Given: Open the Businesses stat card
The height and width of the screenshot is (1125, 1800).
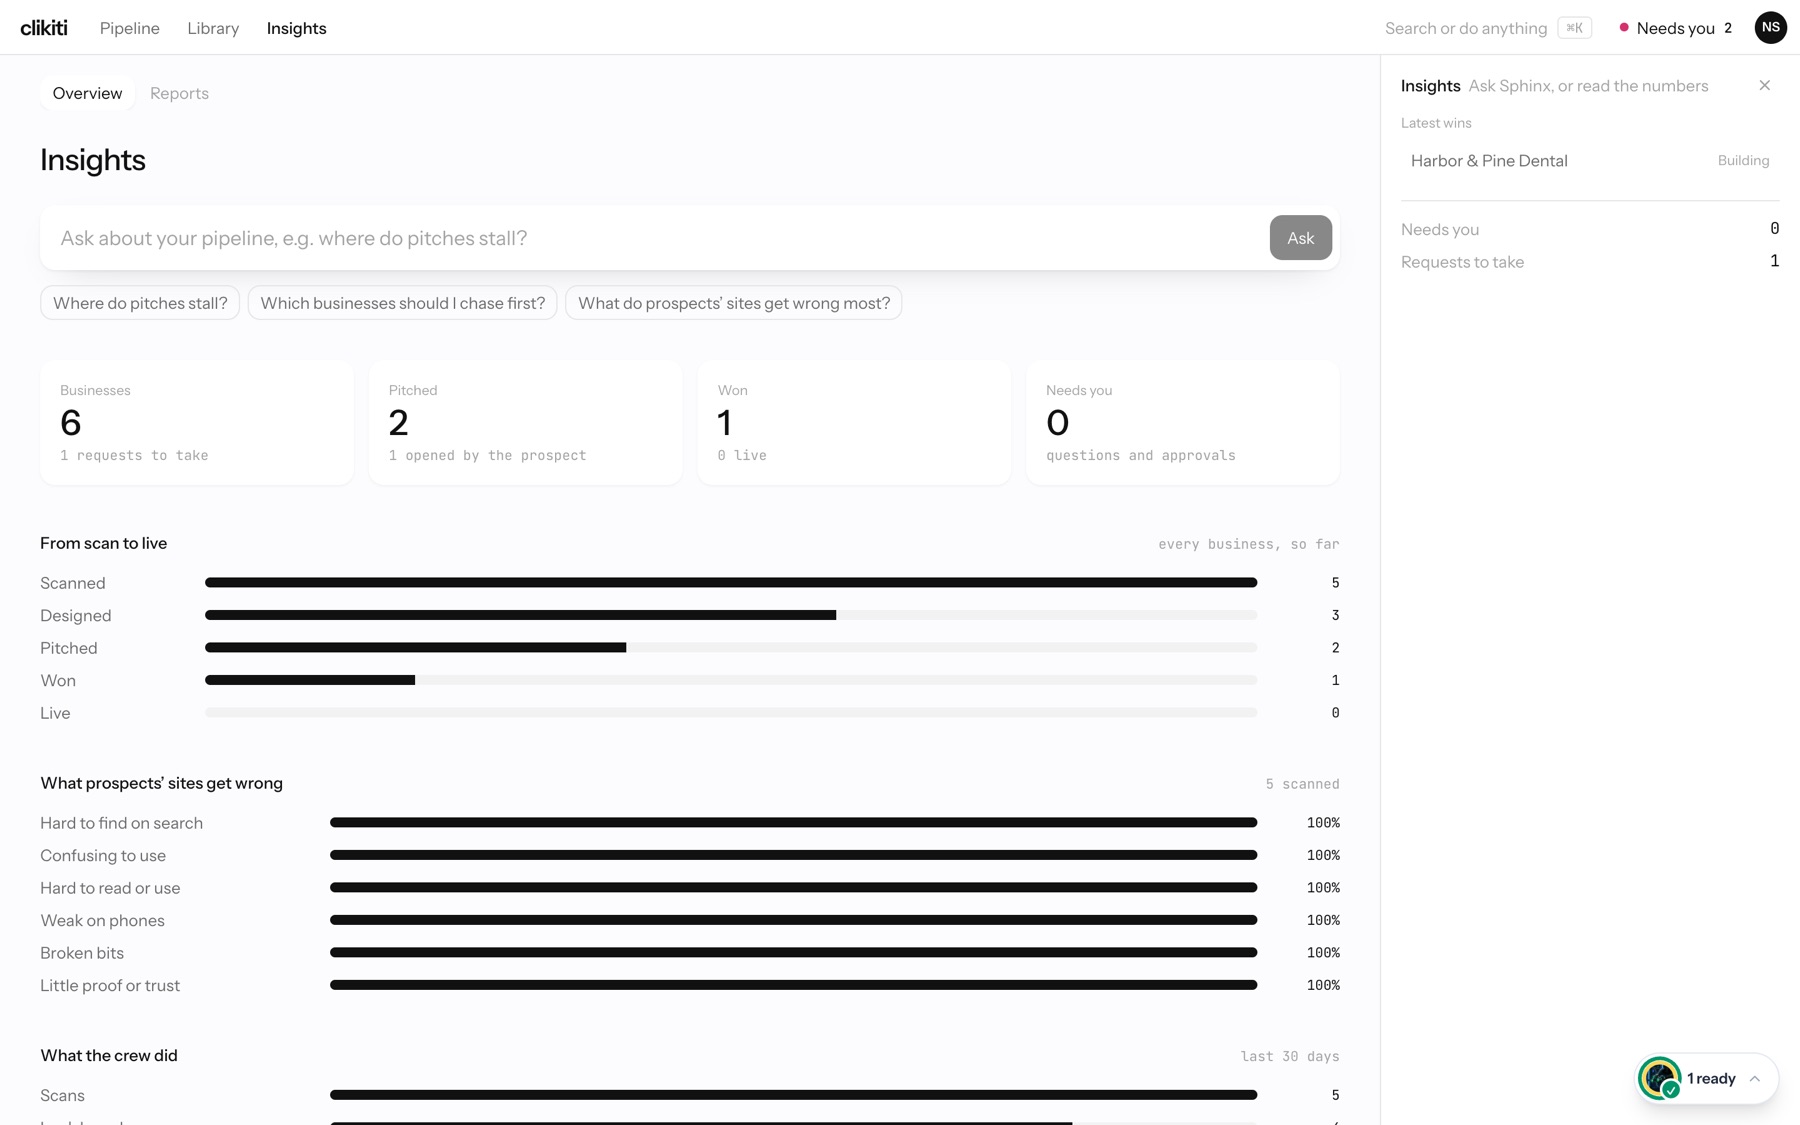Looking at the screenshot, I should coord(197,423).
